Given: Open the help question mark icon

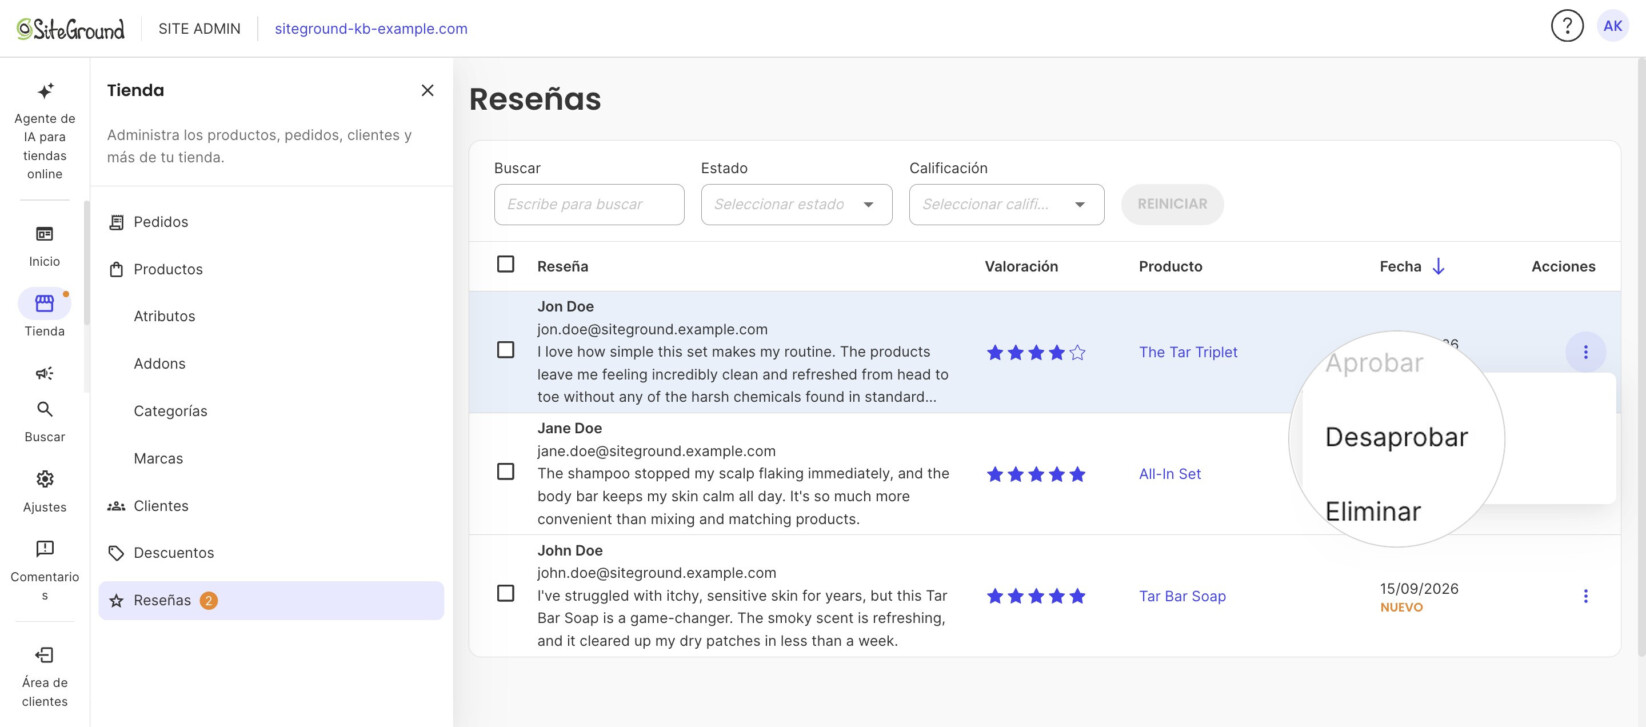Looking at the screenshot, I should pos(1567,26).
